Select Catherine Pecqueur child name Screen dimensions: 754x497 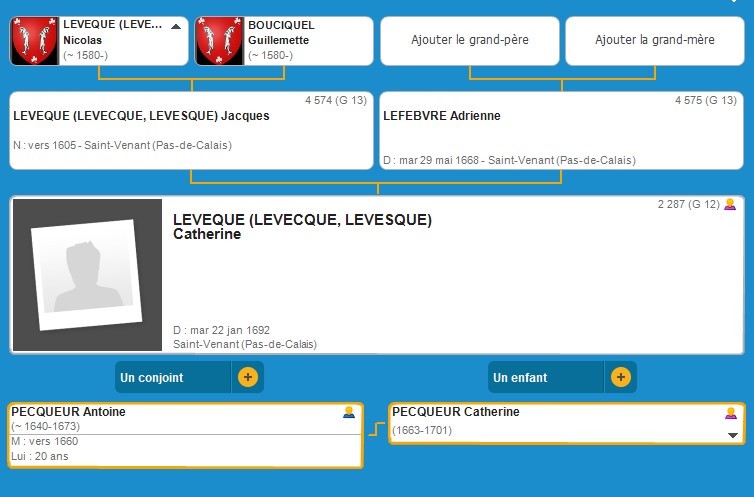tap(456, 412)
